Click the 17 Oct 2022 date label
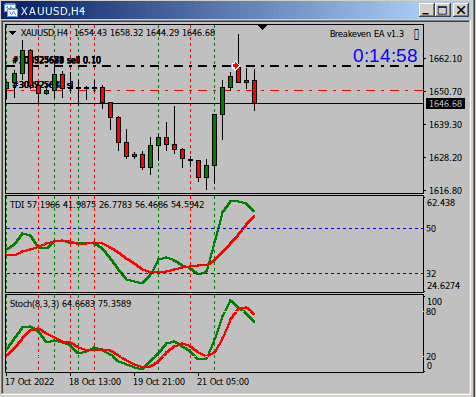Viewport: 476px width, 397px height. pyautogui.click(x=30, y=381)
